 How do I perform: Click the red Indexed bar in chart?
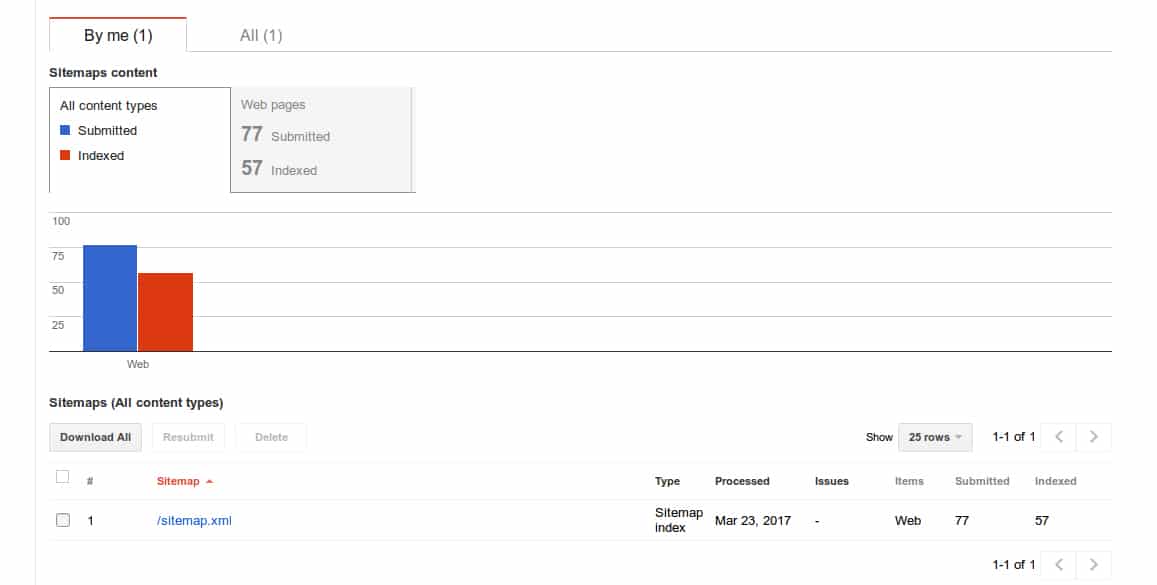pyautogui.click(x=165, y=312)
